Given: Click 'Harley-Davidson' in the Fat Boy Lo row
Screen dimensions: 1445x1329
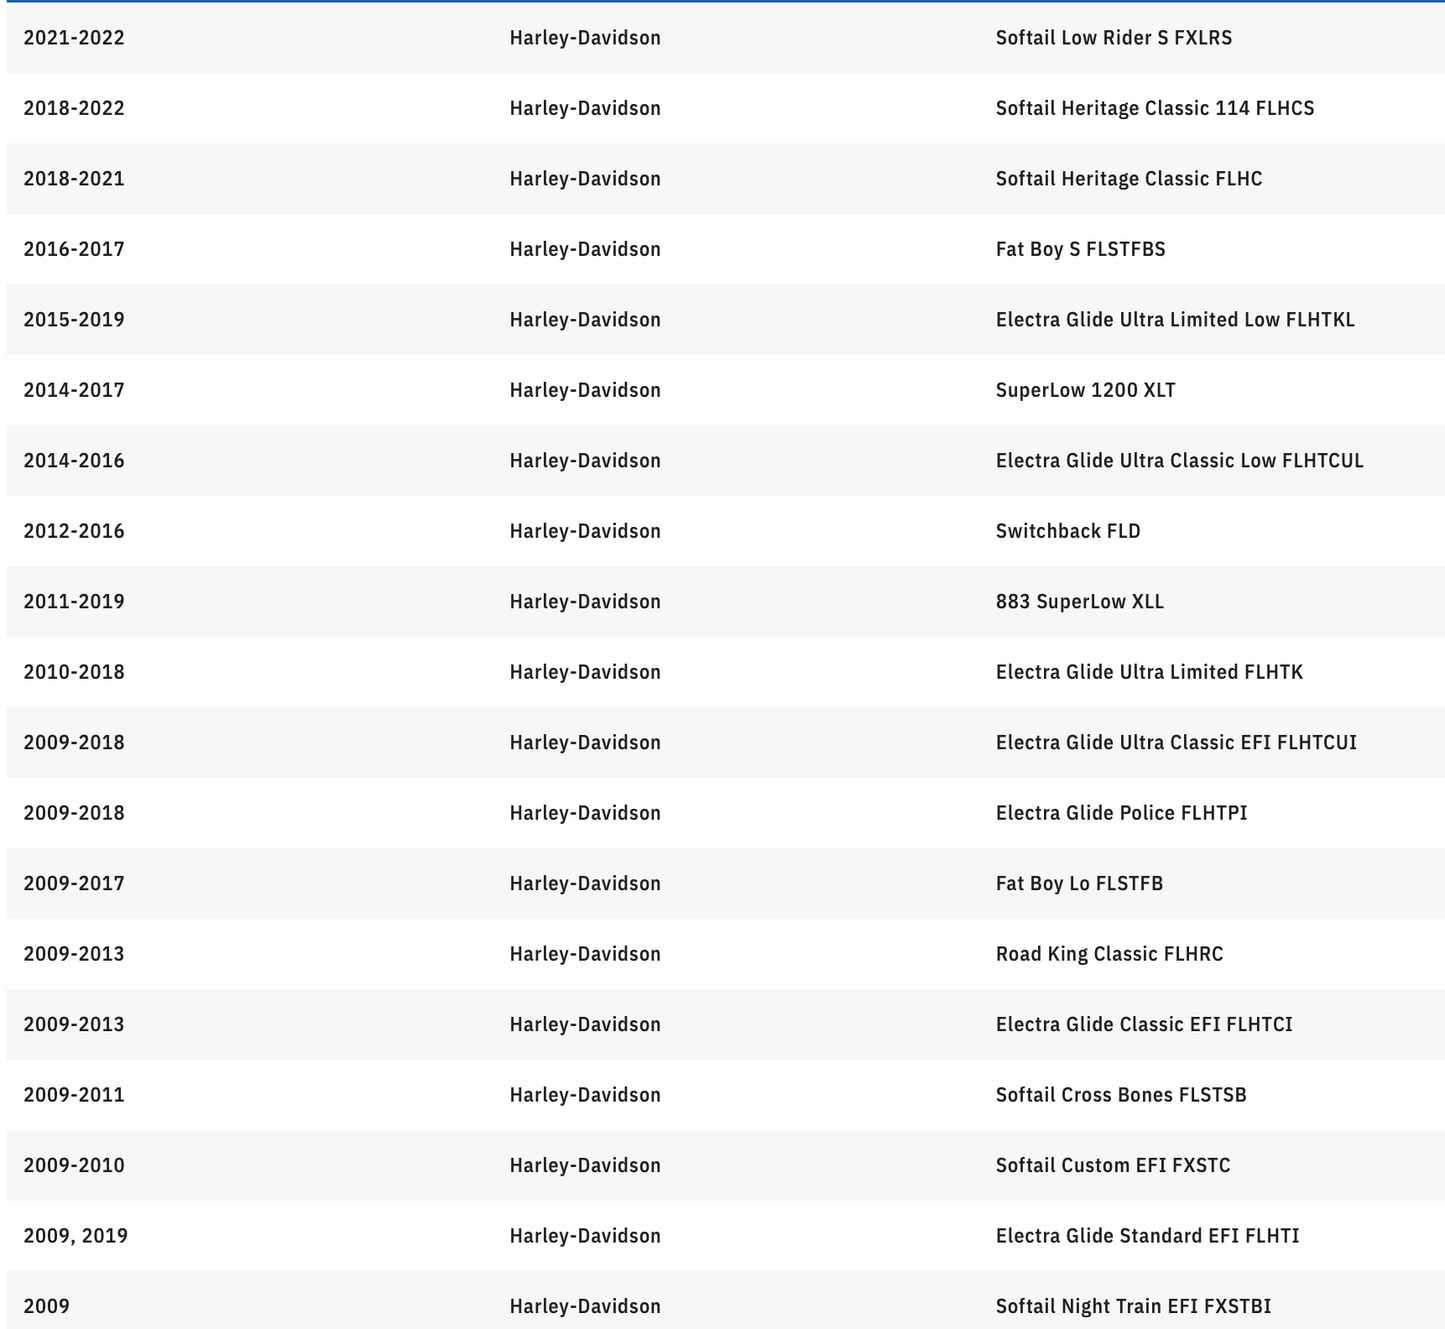Looking at the screenshot, I should (x=585, y=884).
